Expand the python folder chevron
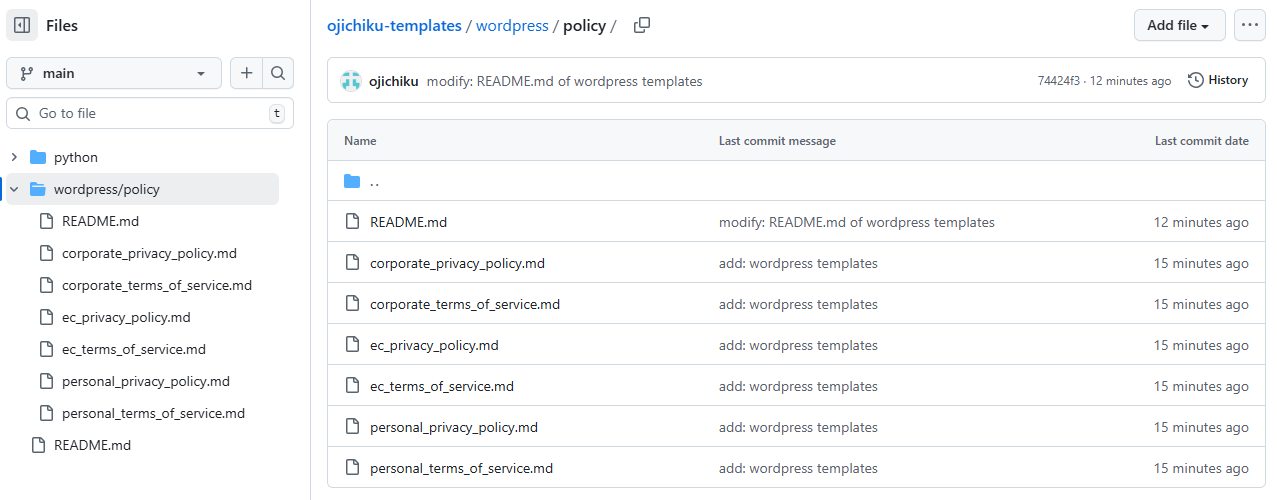This screenshot has width=1277, height=500. click(x=14, y=157)
